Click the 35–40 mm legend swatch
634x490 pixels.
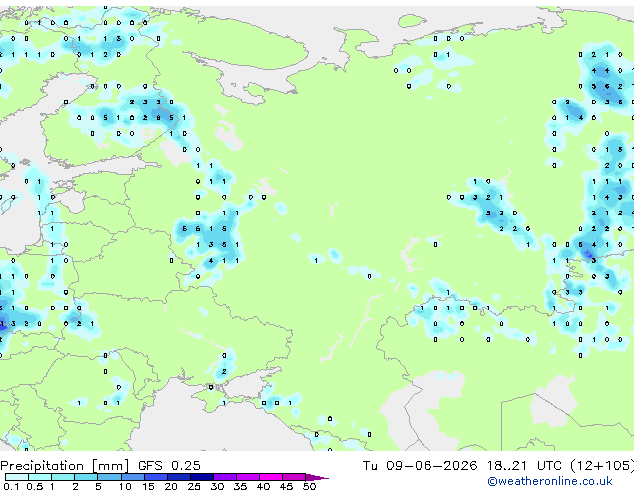[x=247, y=477]
